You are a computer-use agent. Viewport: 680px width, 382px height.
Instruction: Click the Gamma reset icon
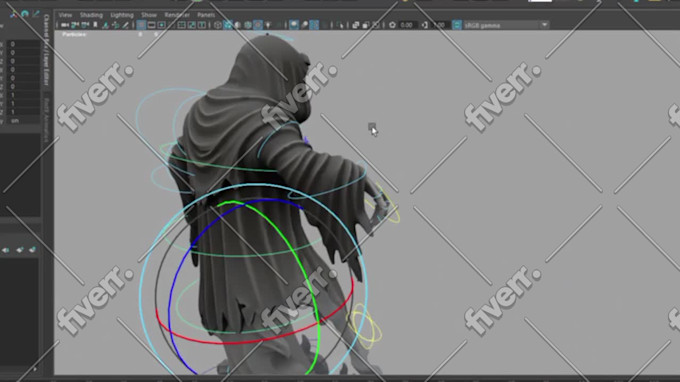pyautogui.click(x=425, y=25)
